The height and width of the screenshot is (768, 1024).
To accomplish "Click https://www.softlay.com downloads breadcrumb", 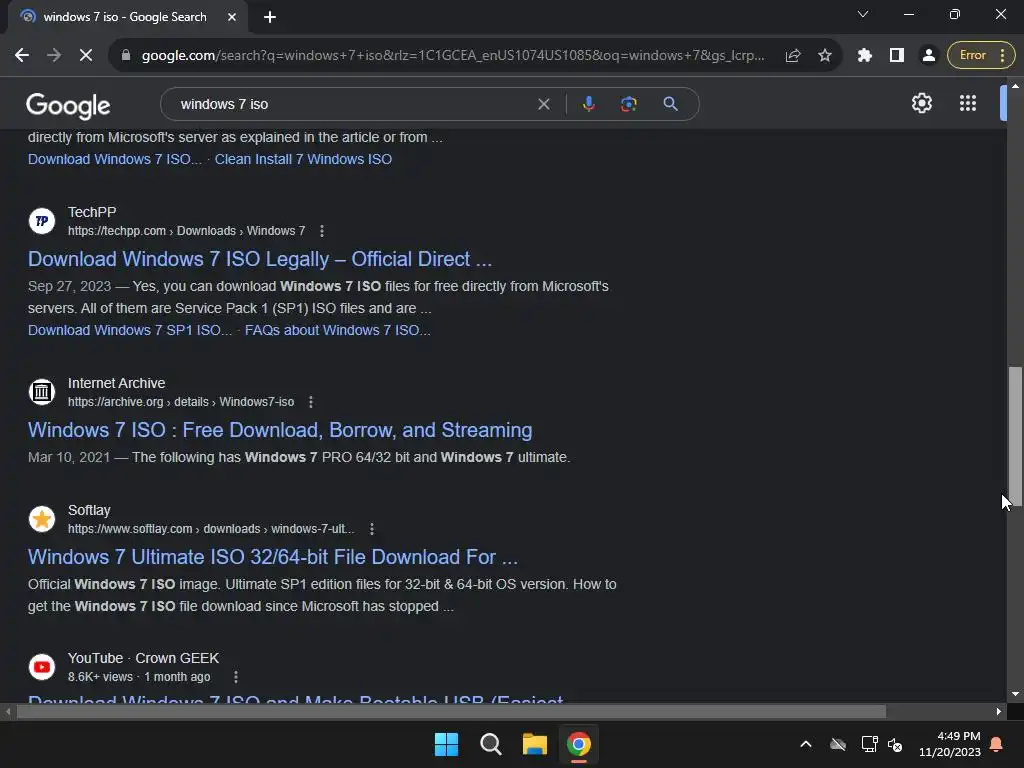I will click(x=211, y=529).
